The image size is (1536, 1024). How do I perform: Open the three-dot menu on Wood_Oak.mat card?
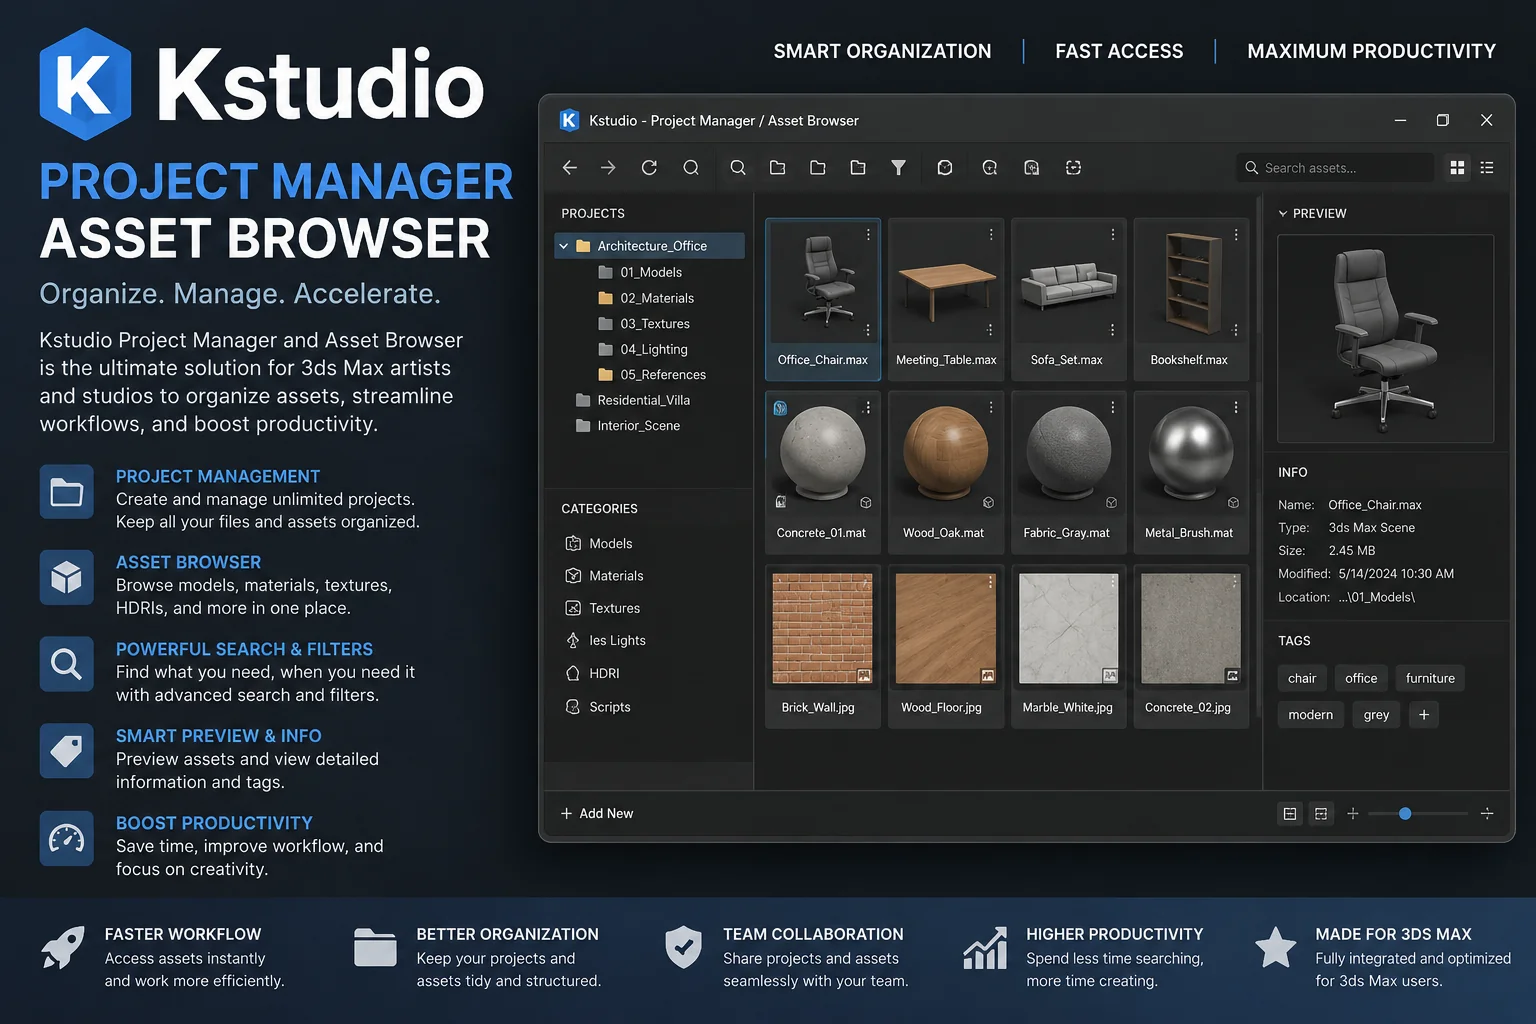991,407
